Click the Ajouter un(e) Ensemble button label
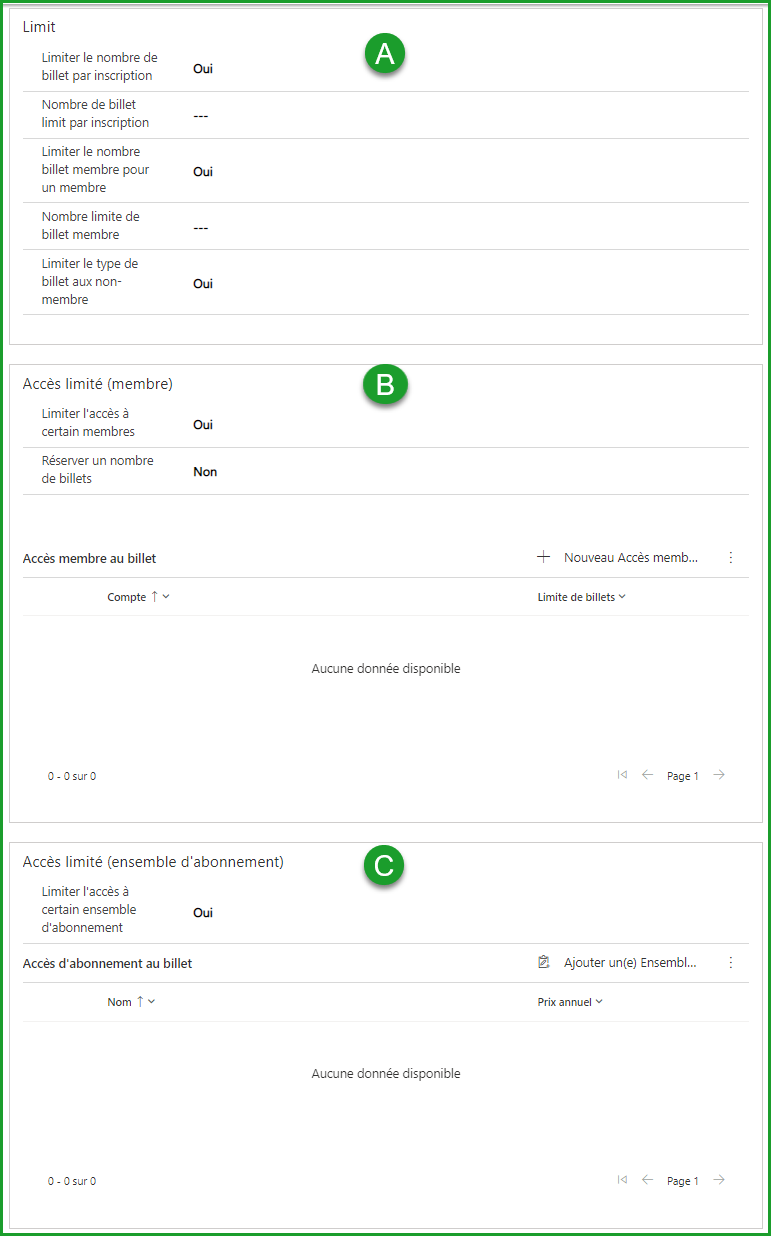The width and height of the screenshot is (771, 1236). click(630, 962)
